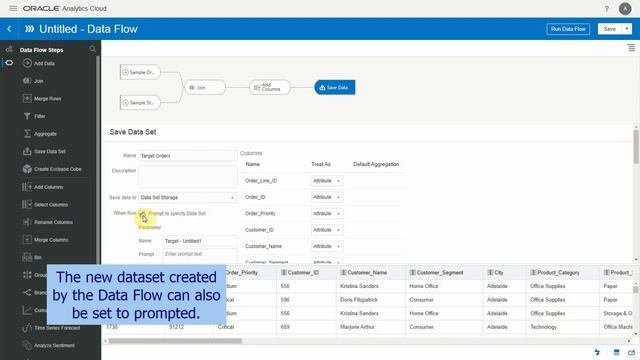
Task: Open the hamburger navigation menu
Action: [x=13, y=8]
